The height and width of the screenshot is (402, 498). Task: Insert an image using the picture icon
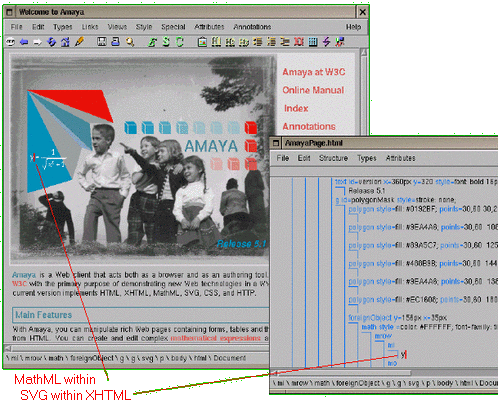click(202, 42)
